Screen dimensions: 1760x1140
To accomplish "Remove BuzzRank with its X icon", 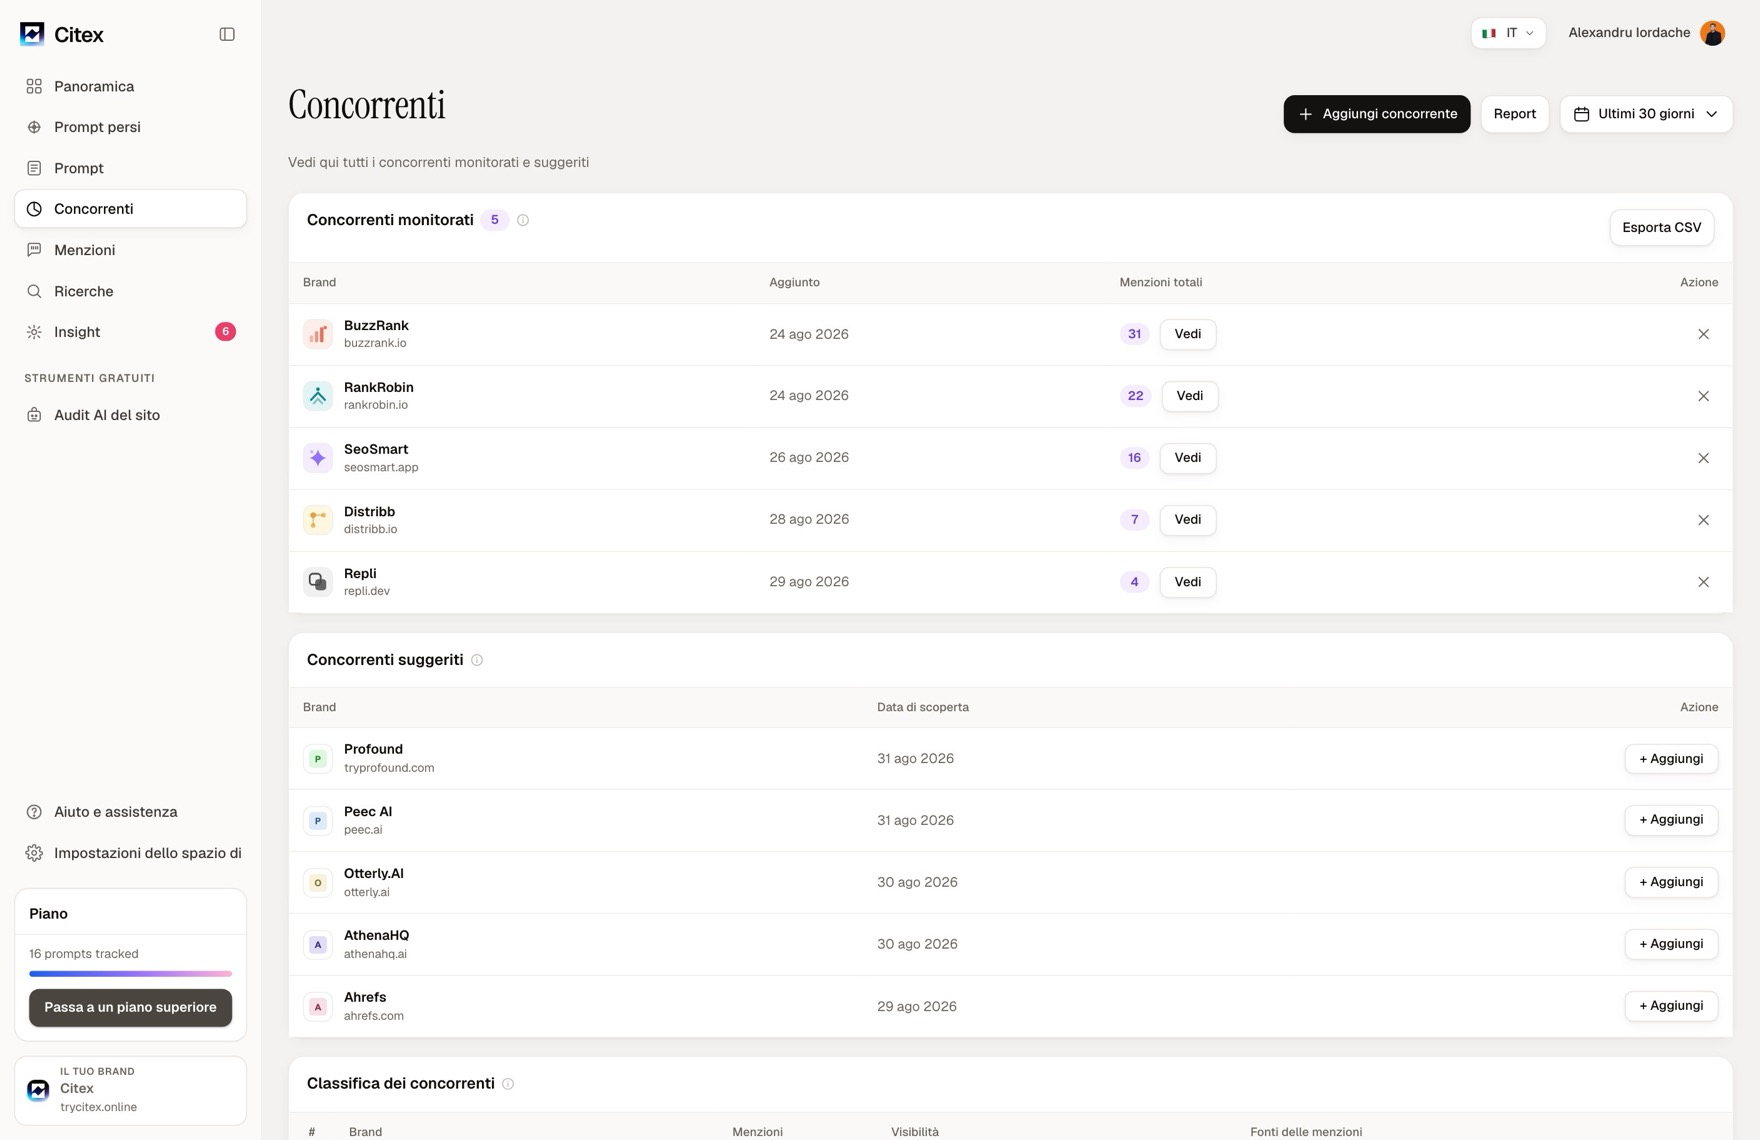I will (x=1703, y=334).
